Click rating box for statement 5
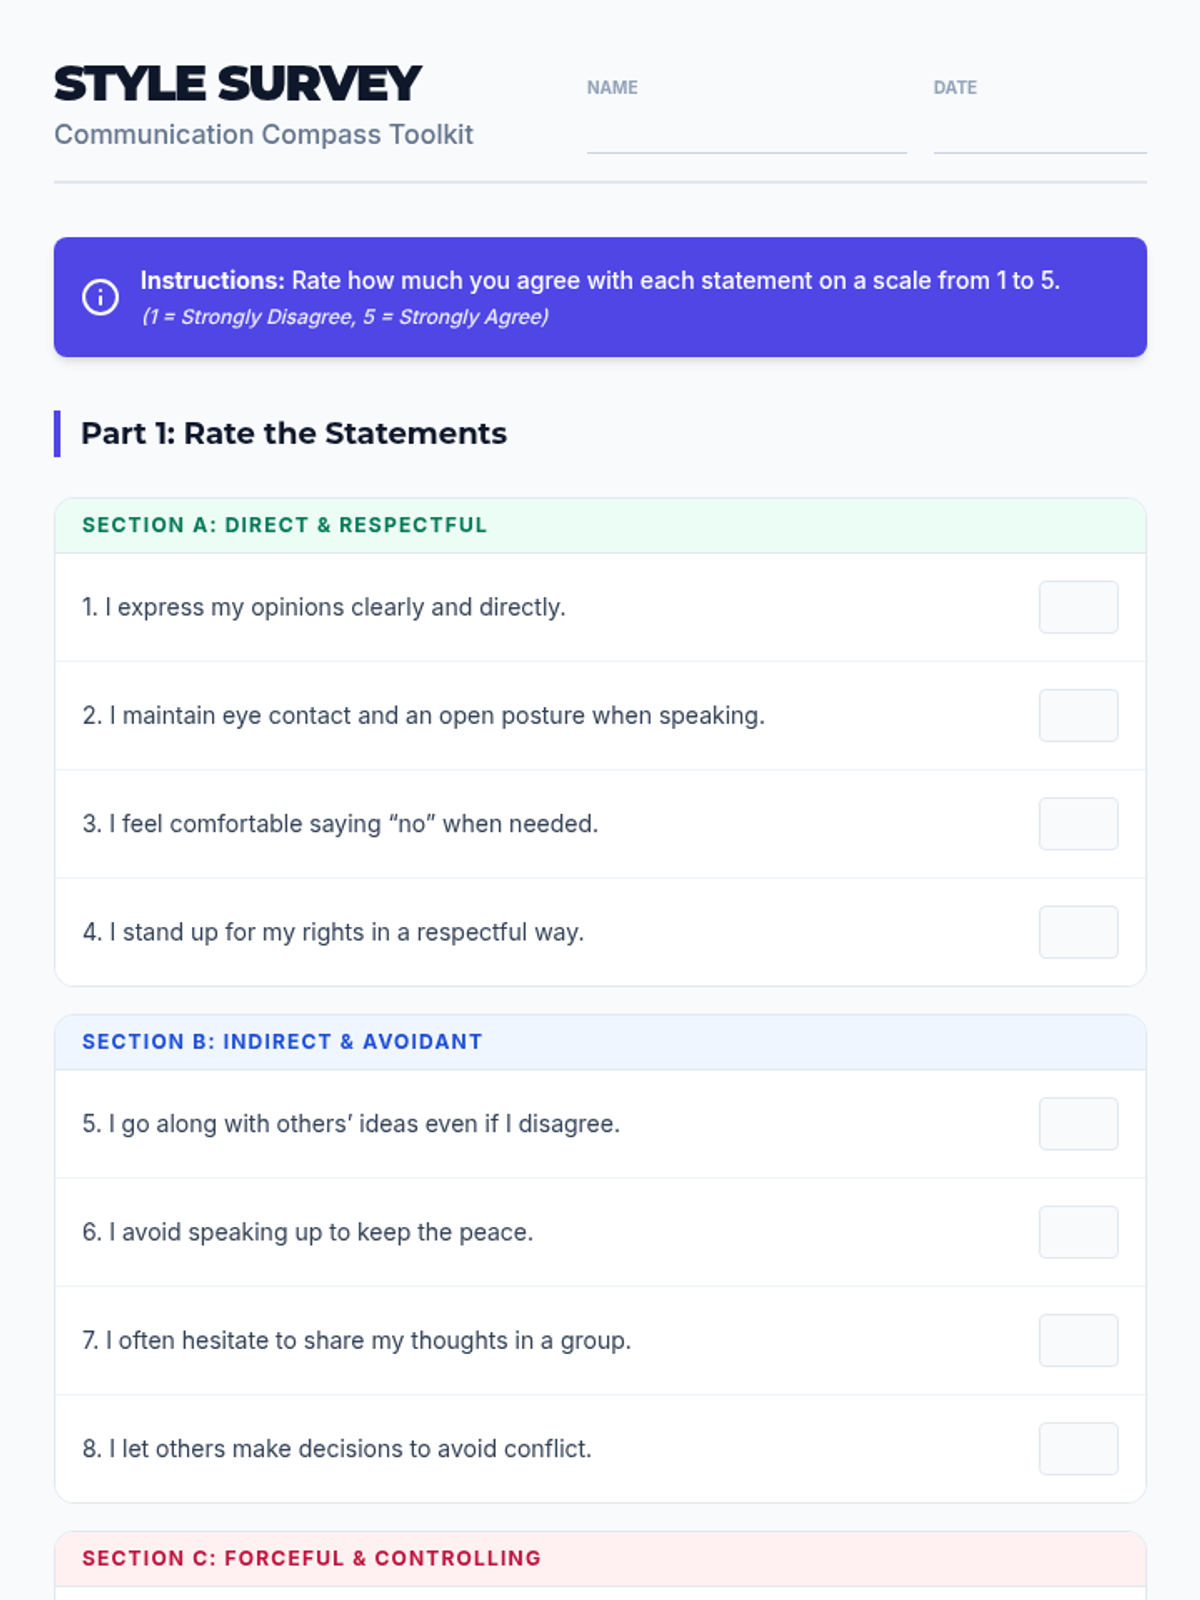Screen dimensions: 1200x1600 click(1078, 1124)
